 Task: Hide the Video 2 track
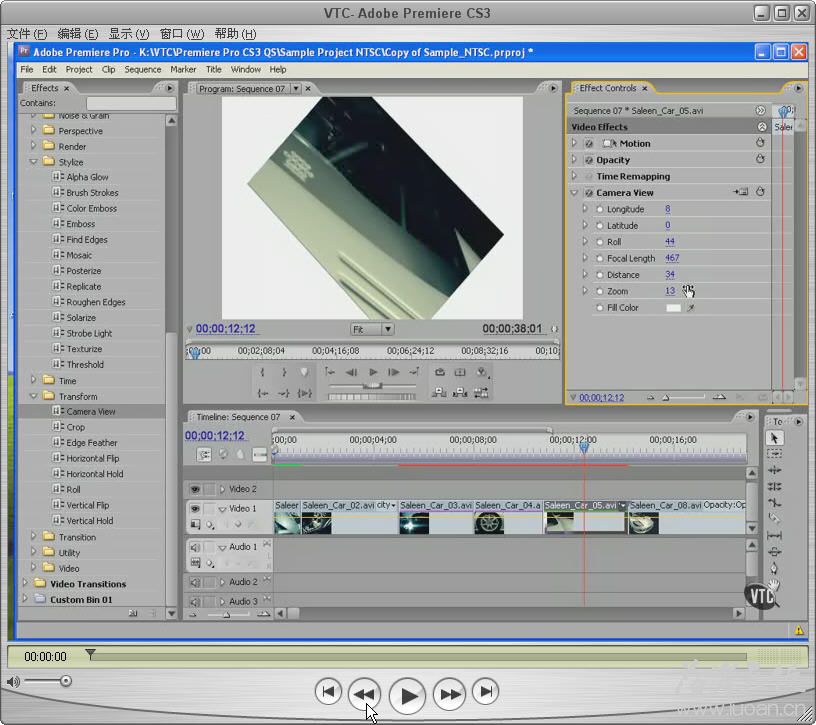click(x=195, y=489)
